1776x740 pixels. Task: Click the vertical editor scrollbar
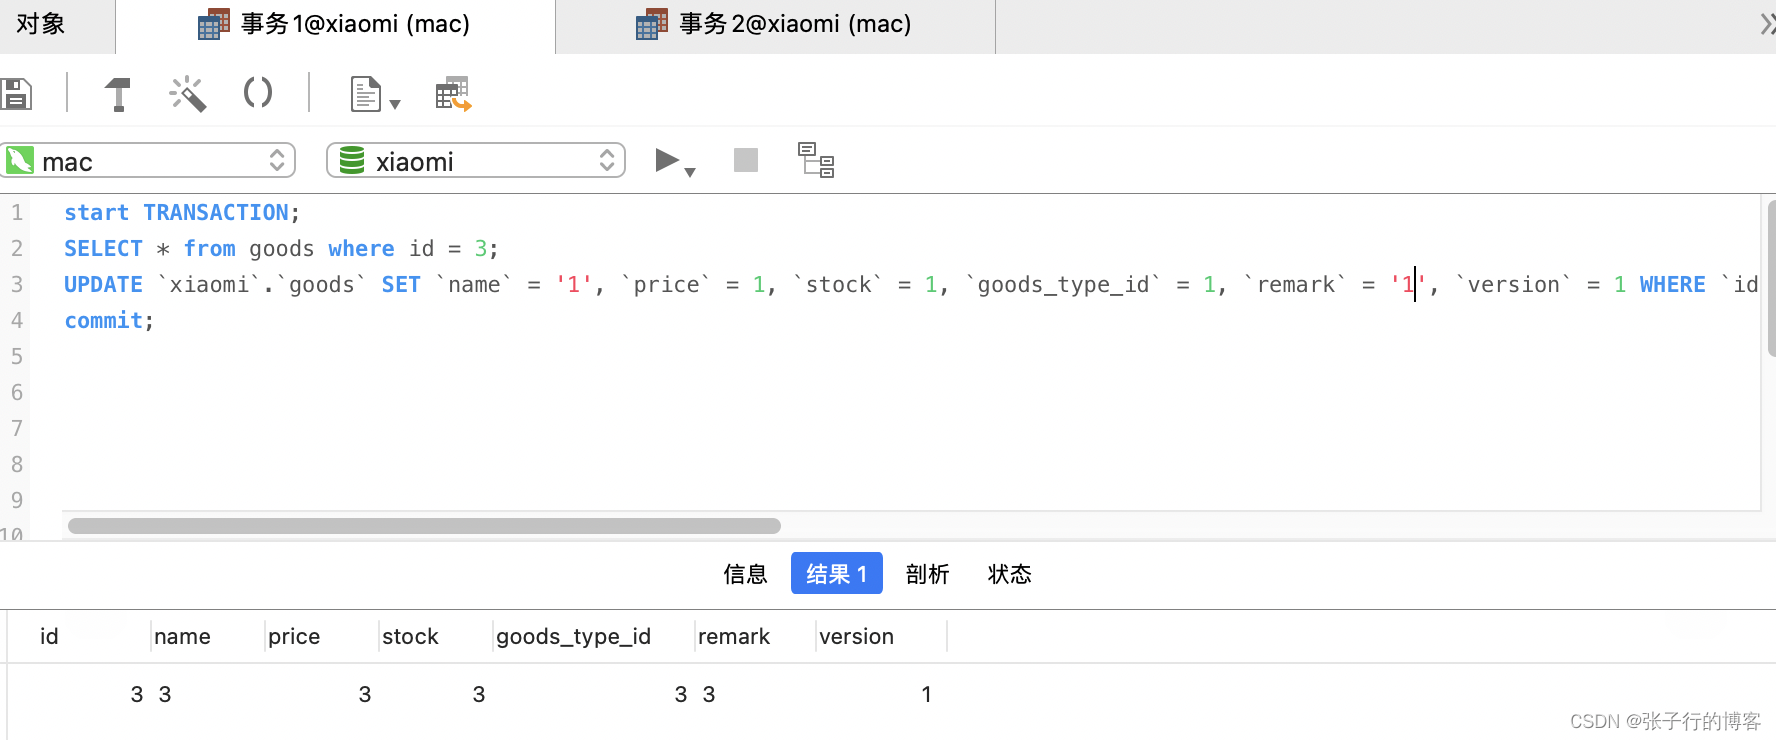pyautogui.click(x=1771, y=278)
